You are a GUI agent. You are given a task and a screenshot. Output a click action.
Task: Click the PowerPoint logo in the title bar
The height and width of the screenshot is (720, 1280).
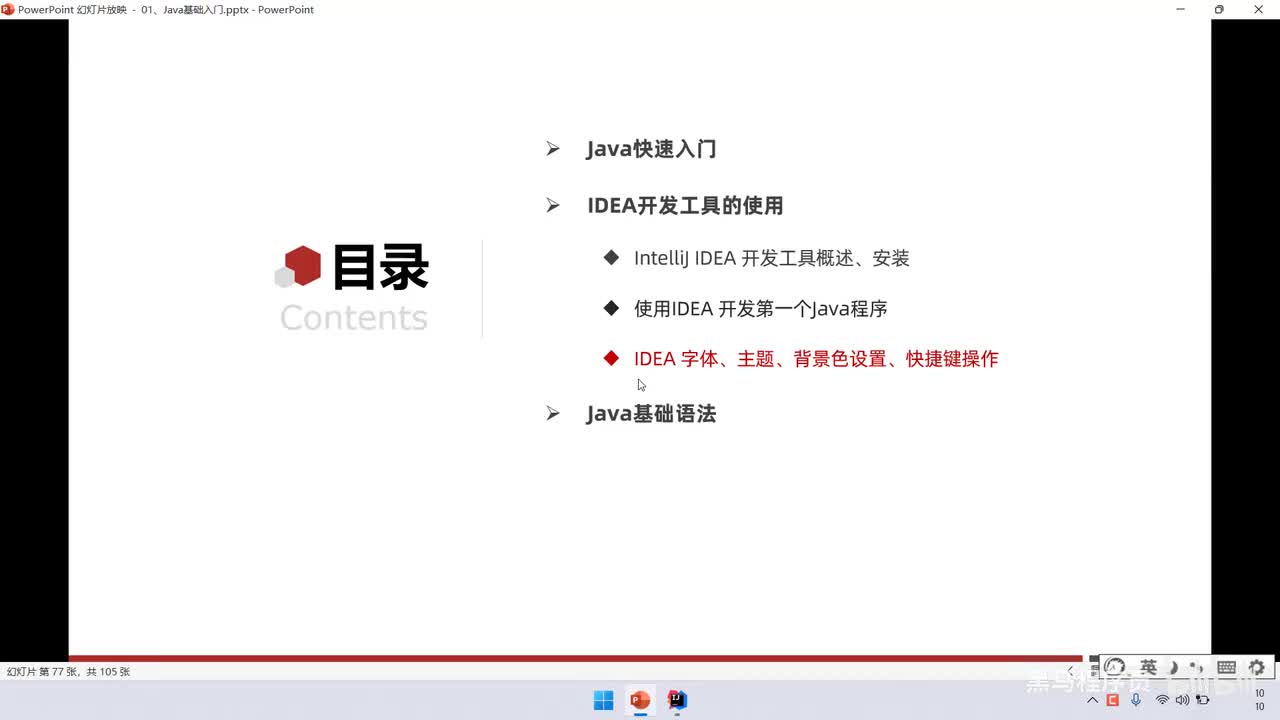[8, 9]
